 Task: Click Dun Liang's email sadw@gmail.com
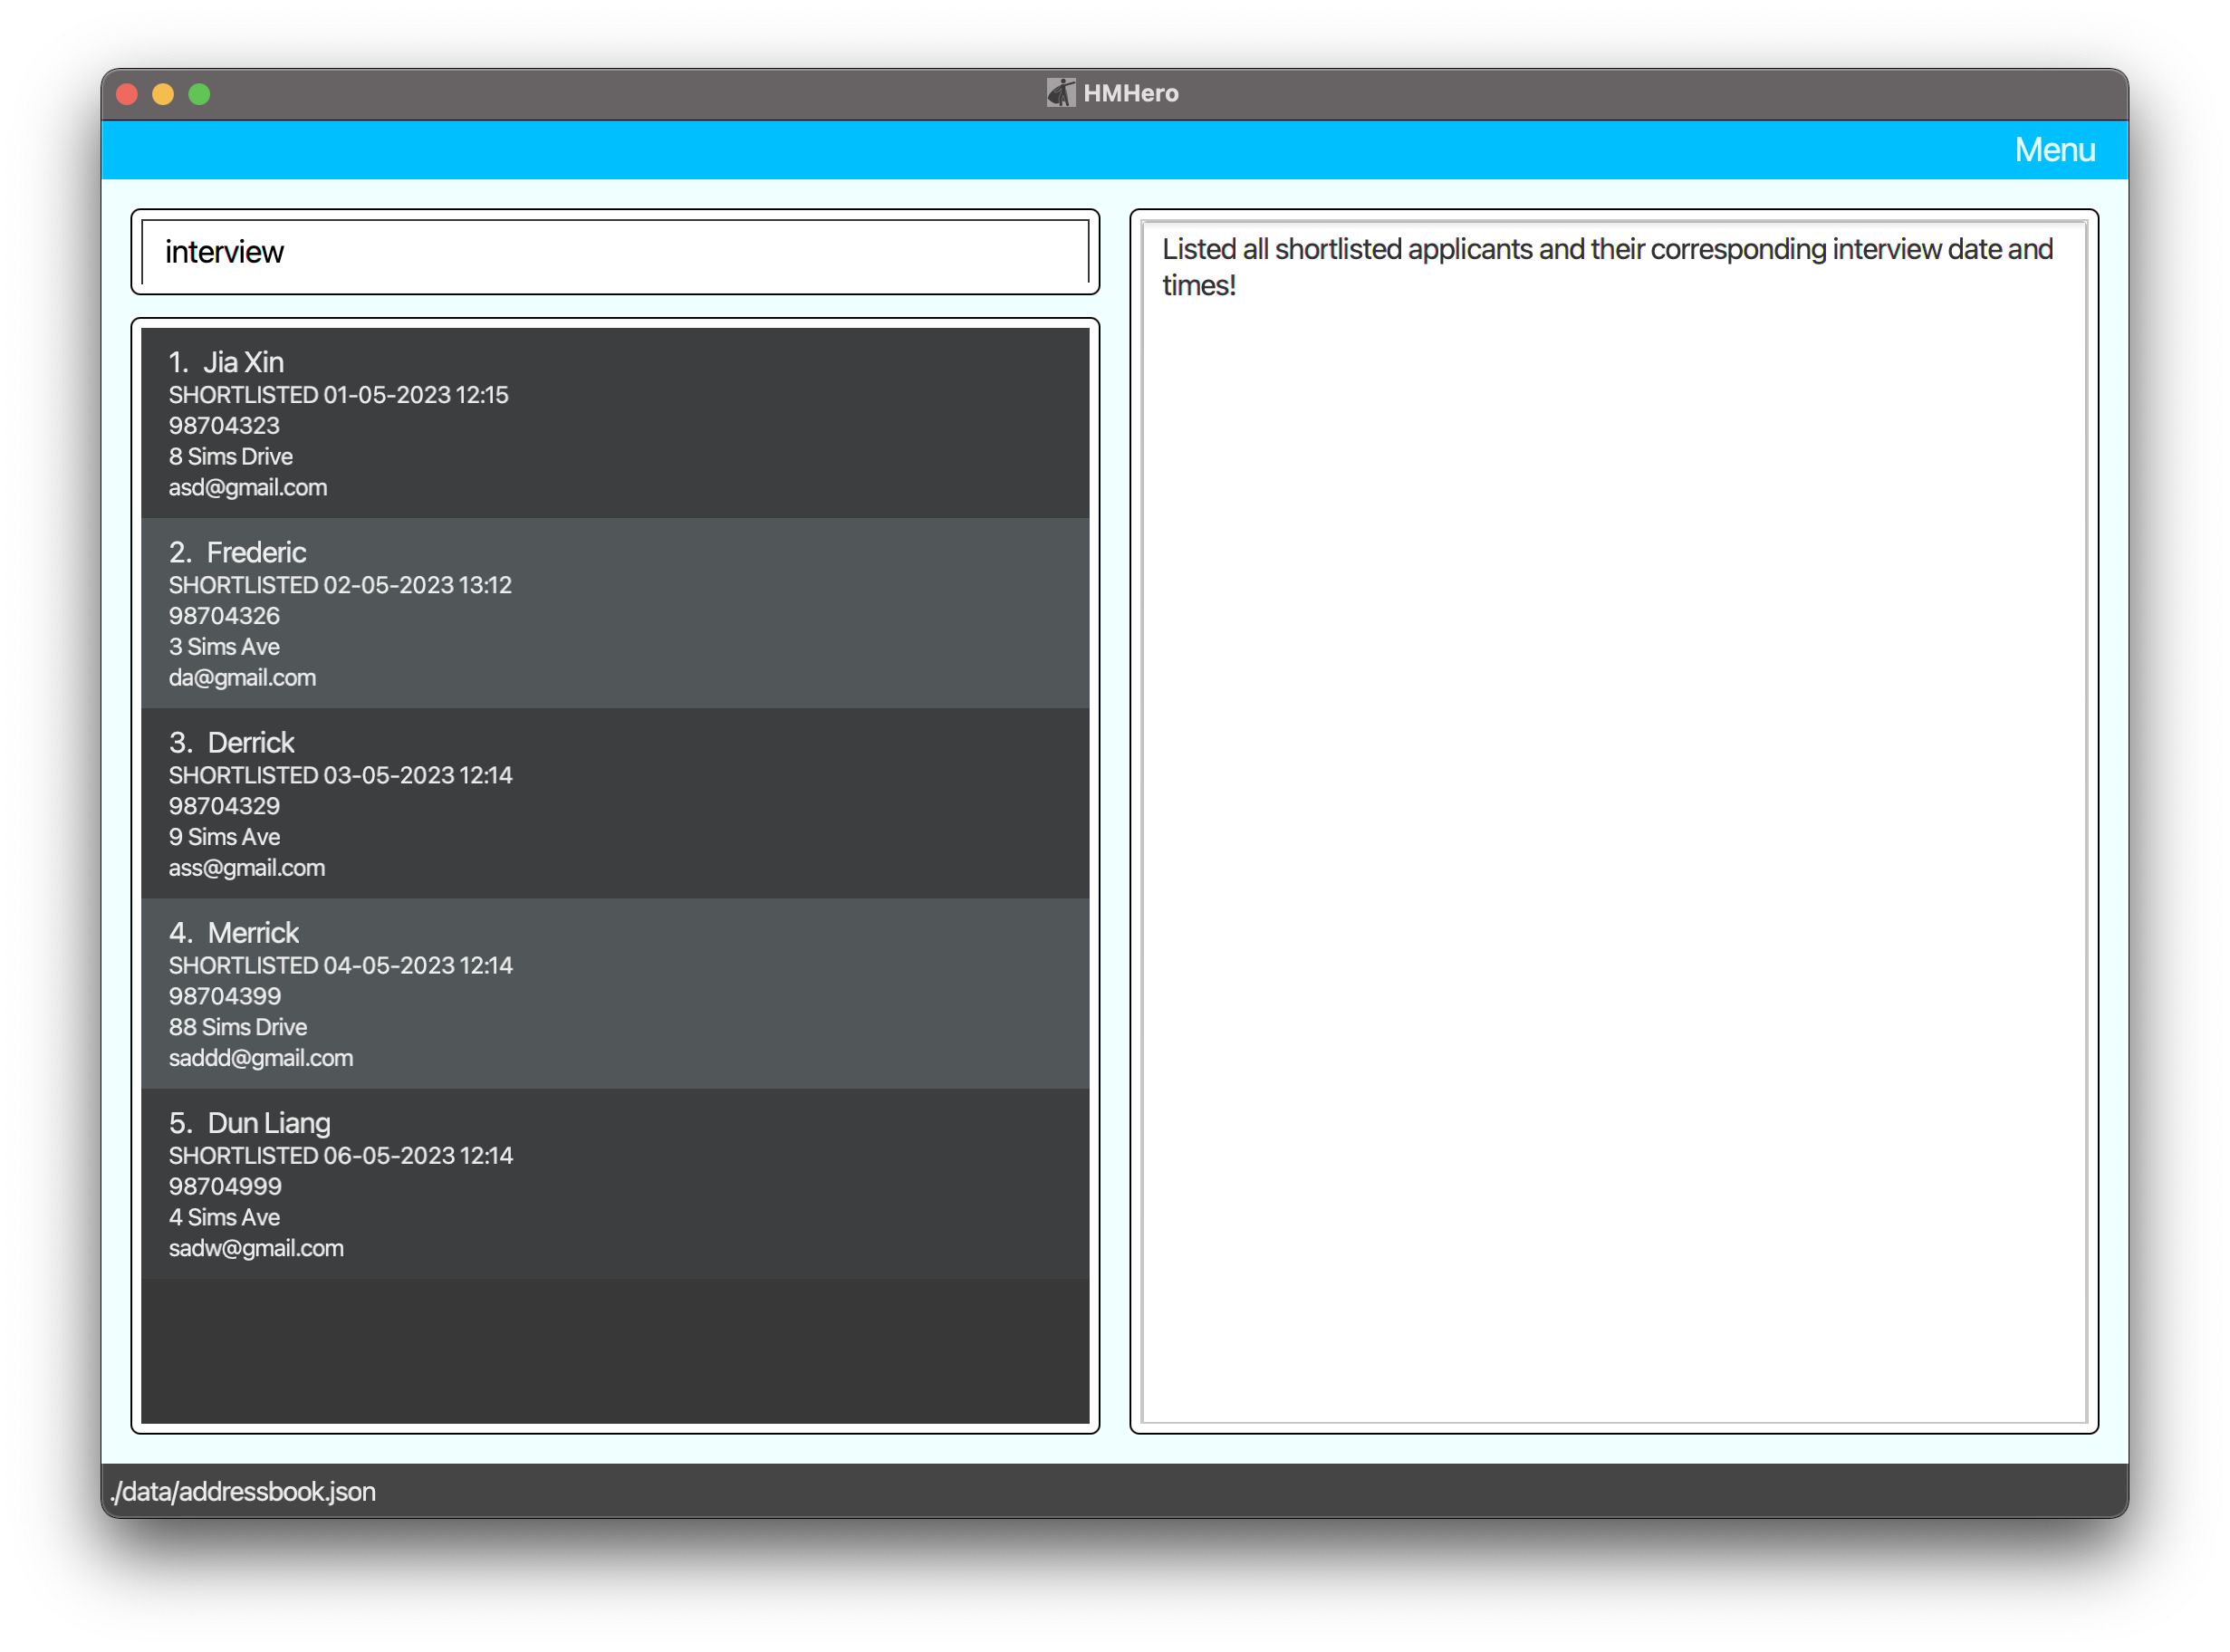pos(256,1248)
